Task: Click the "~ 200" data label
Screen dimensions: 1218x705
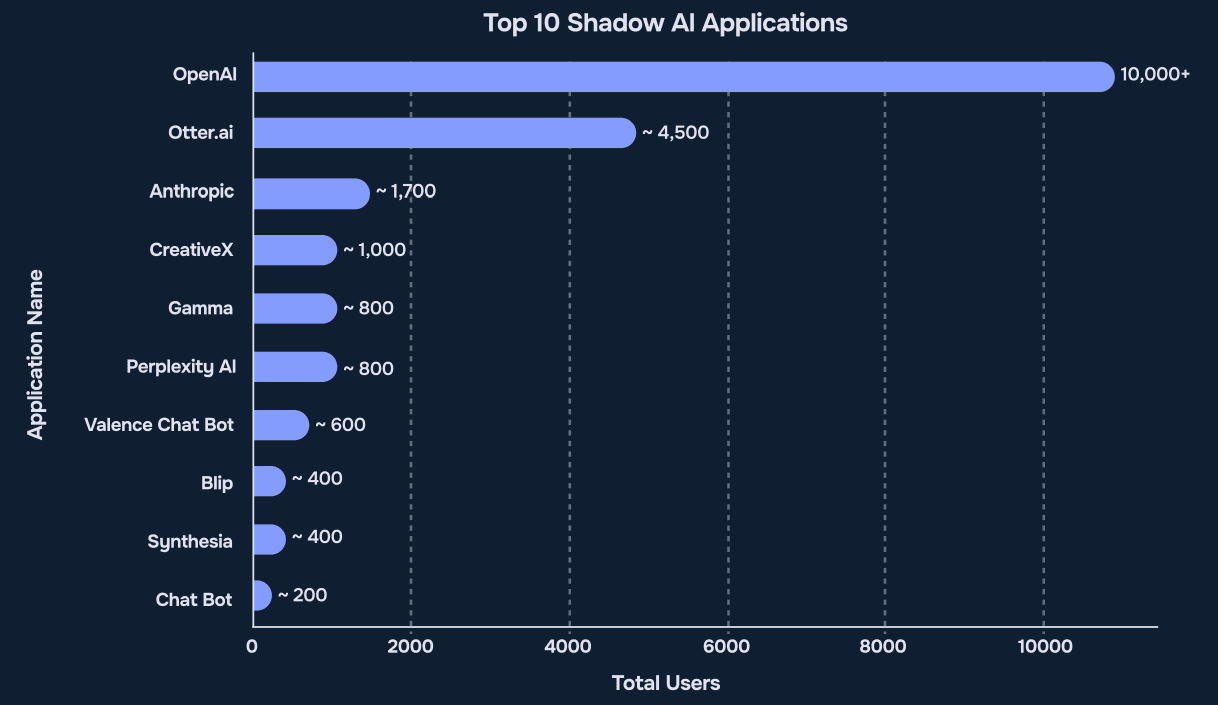Action: pyautogui.click(x=302, y=595)
